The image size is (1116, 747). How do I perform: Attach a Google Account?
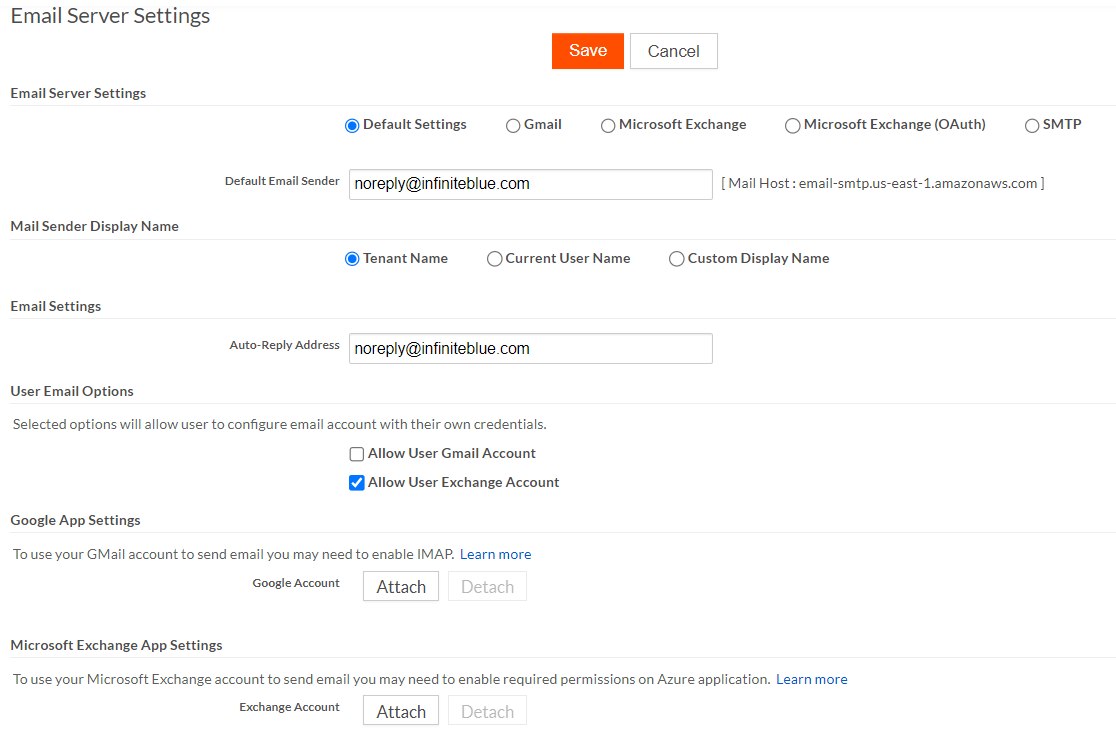pyautogui.click(x=401, y=586)
